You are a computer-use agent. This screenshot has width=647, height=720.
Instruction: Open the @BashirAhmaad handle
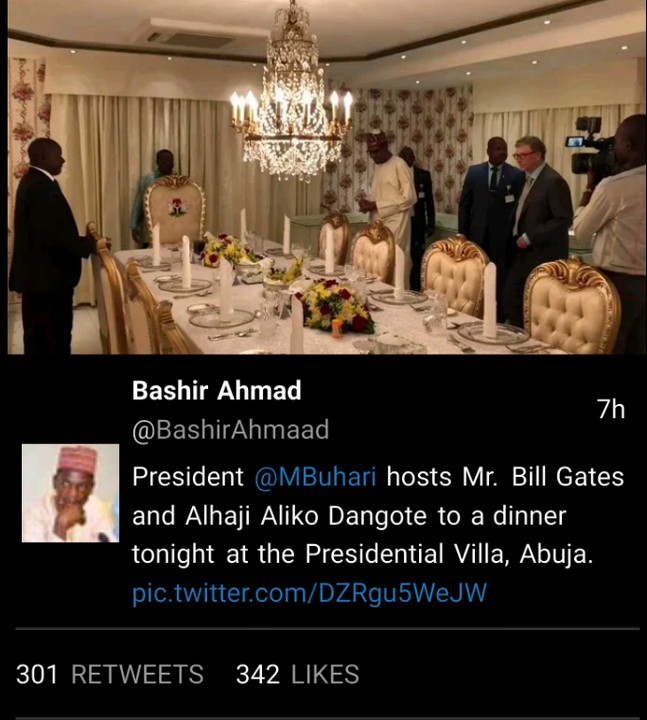(x=230, y=431)
